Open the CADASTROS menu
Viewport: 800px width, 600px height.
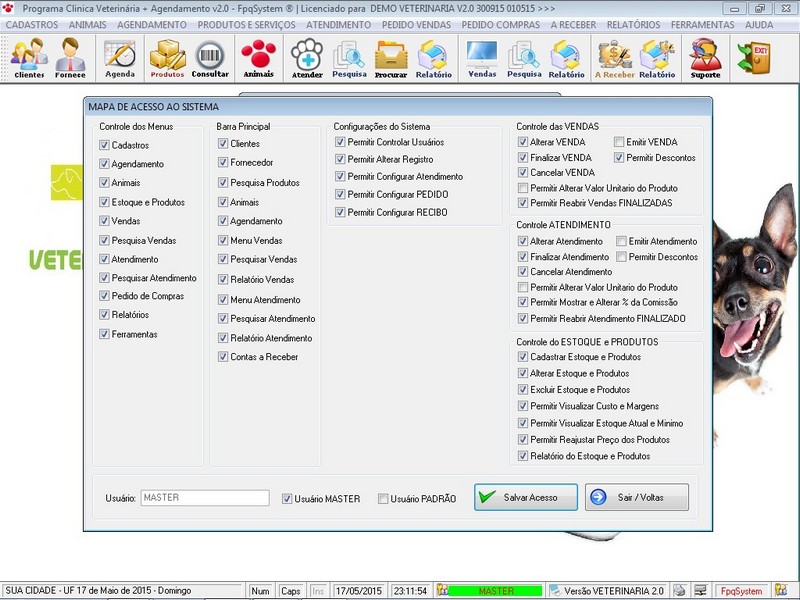(x=32, y=24)
